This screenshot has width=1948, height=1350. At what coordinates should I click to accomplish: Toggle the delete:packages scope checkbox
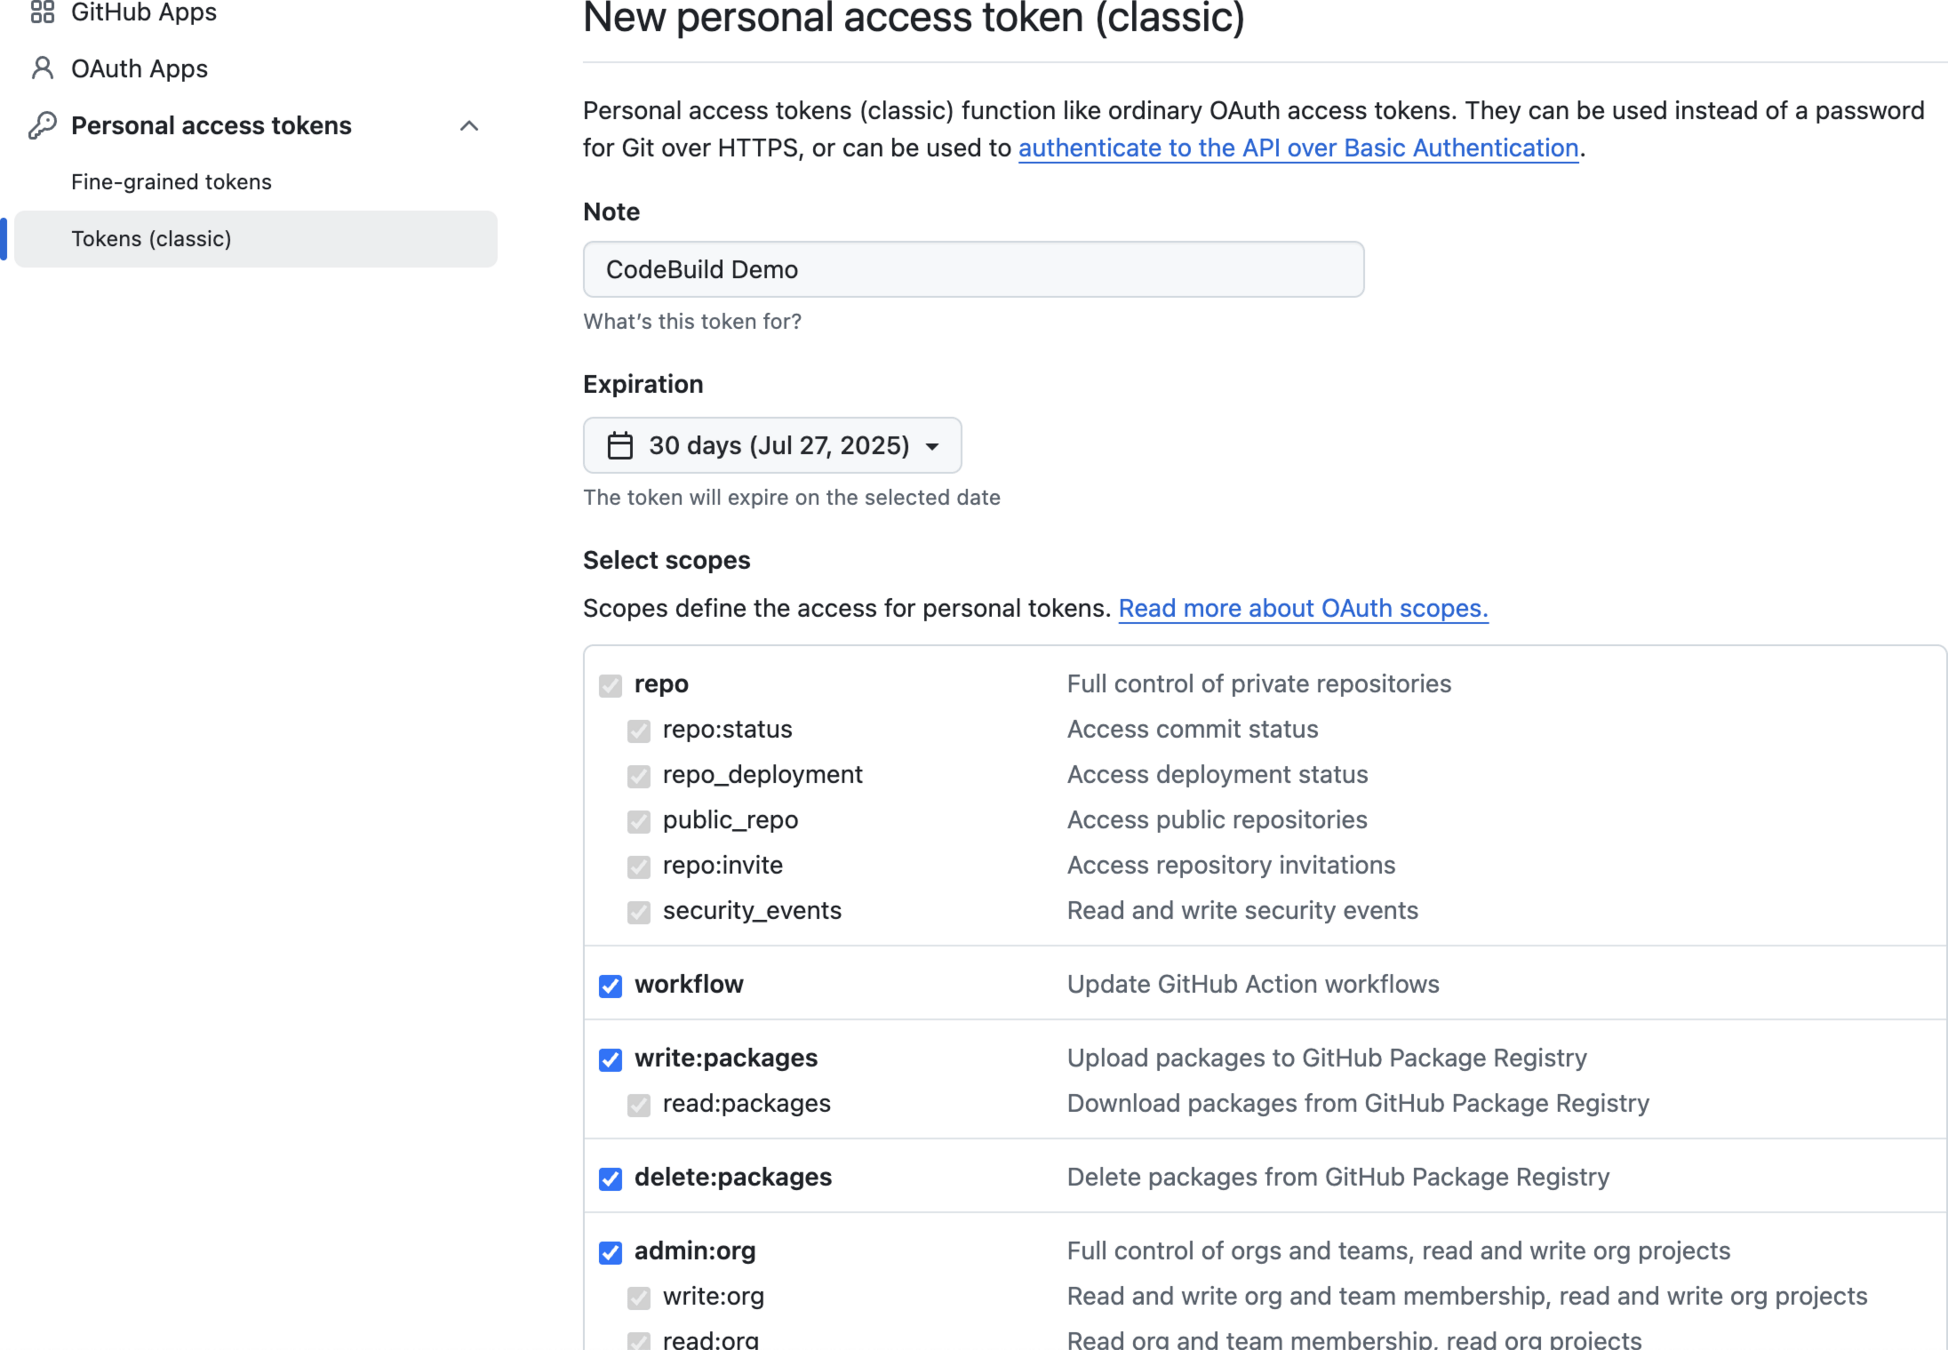pos(610,1179)
